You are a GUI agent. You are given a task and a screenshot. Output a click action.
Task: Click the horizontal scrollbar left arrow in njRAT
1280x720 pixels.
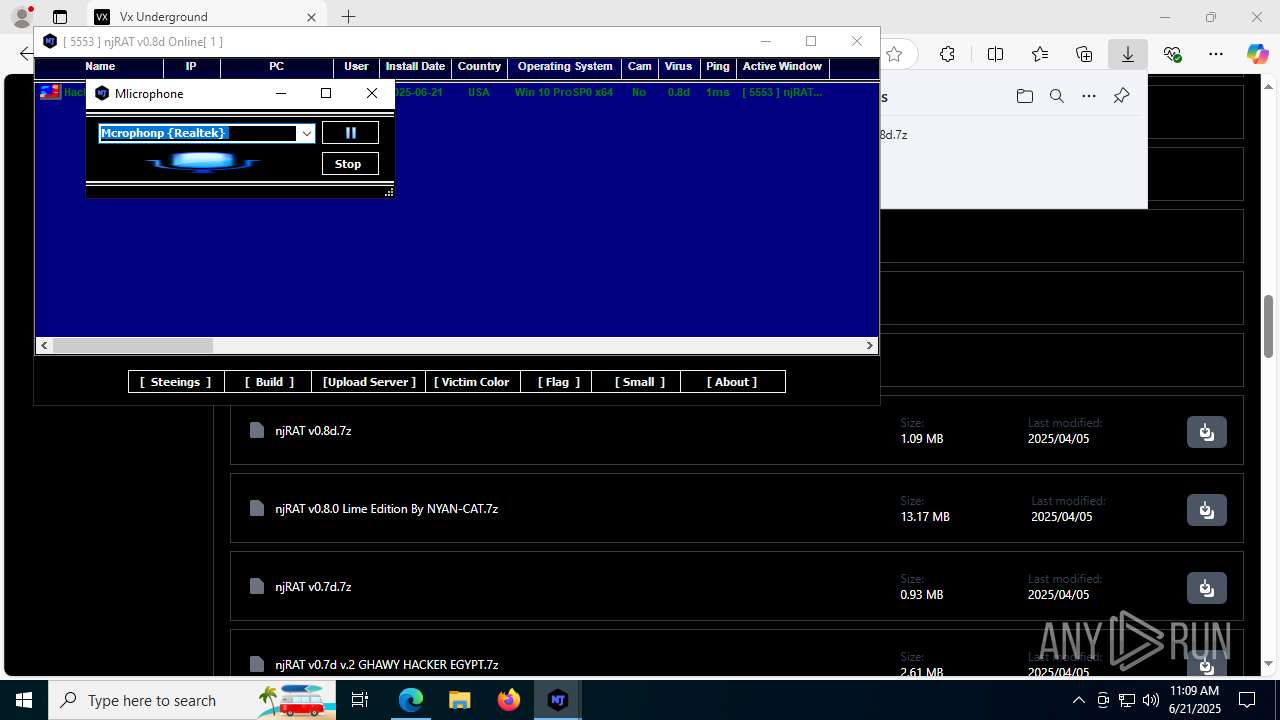(44, 345)
